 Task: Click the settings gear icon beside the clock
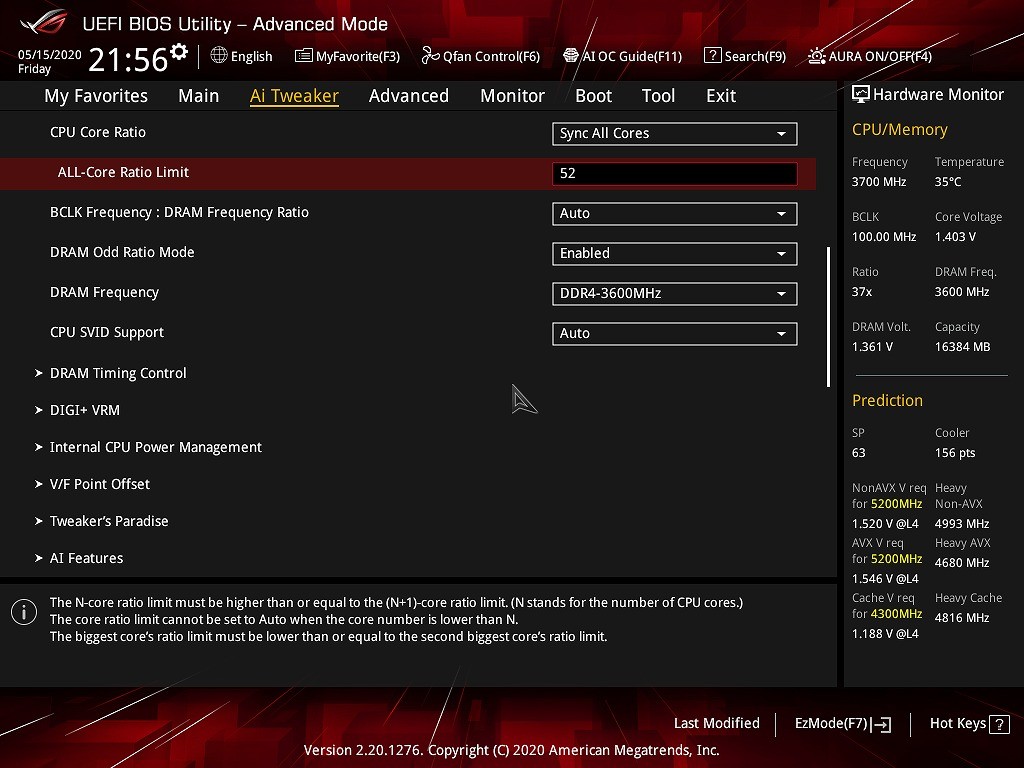[179, 52]
